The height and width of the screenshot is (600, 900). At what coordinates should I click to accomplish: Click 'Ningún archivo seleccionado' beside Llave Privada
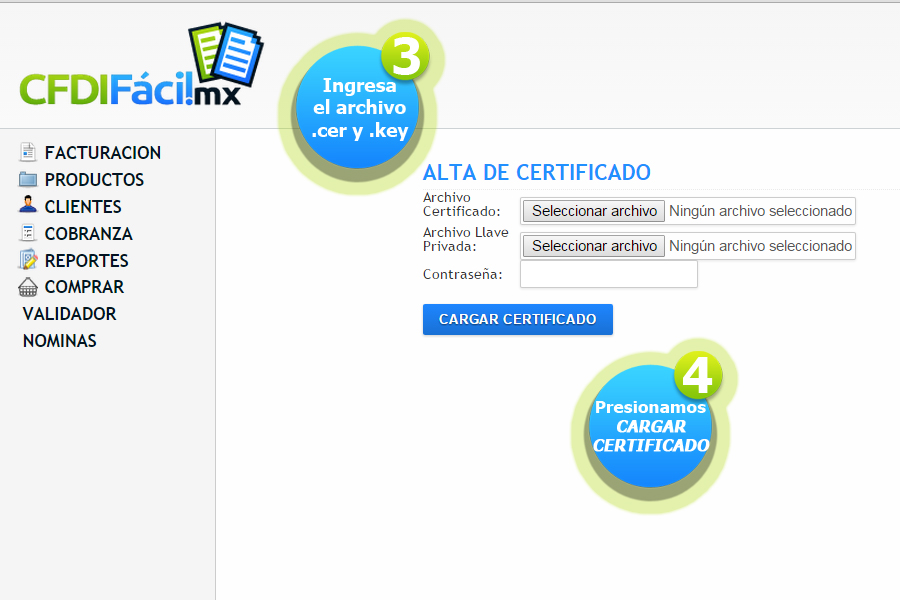coord(761,246)
